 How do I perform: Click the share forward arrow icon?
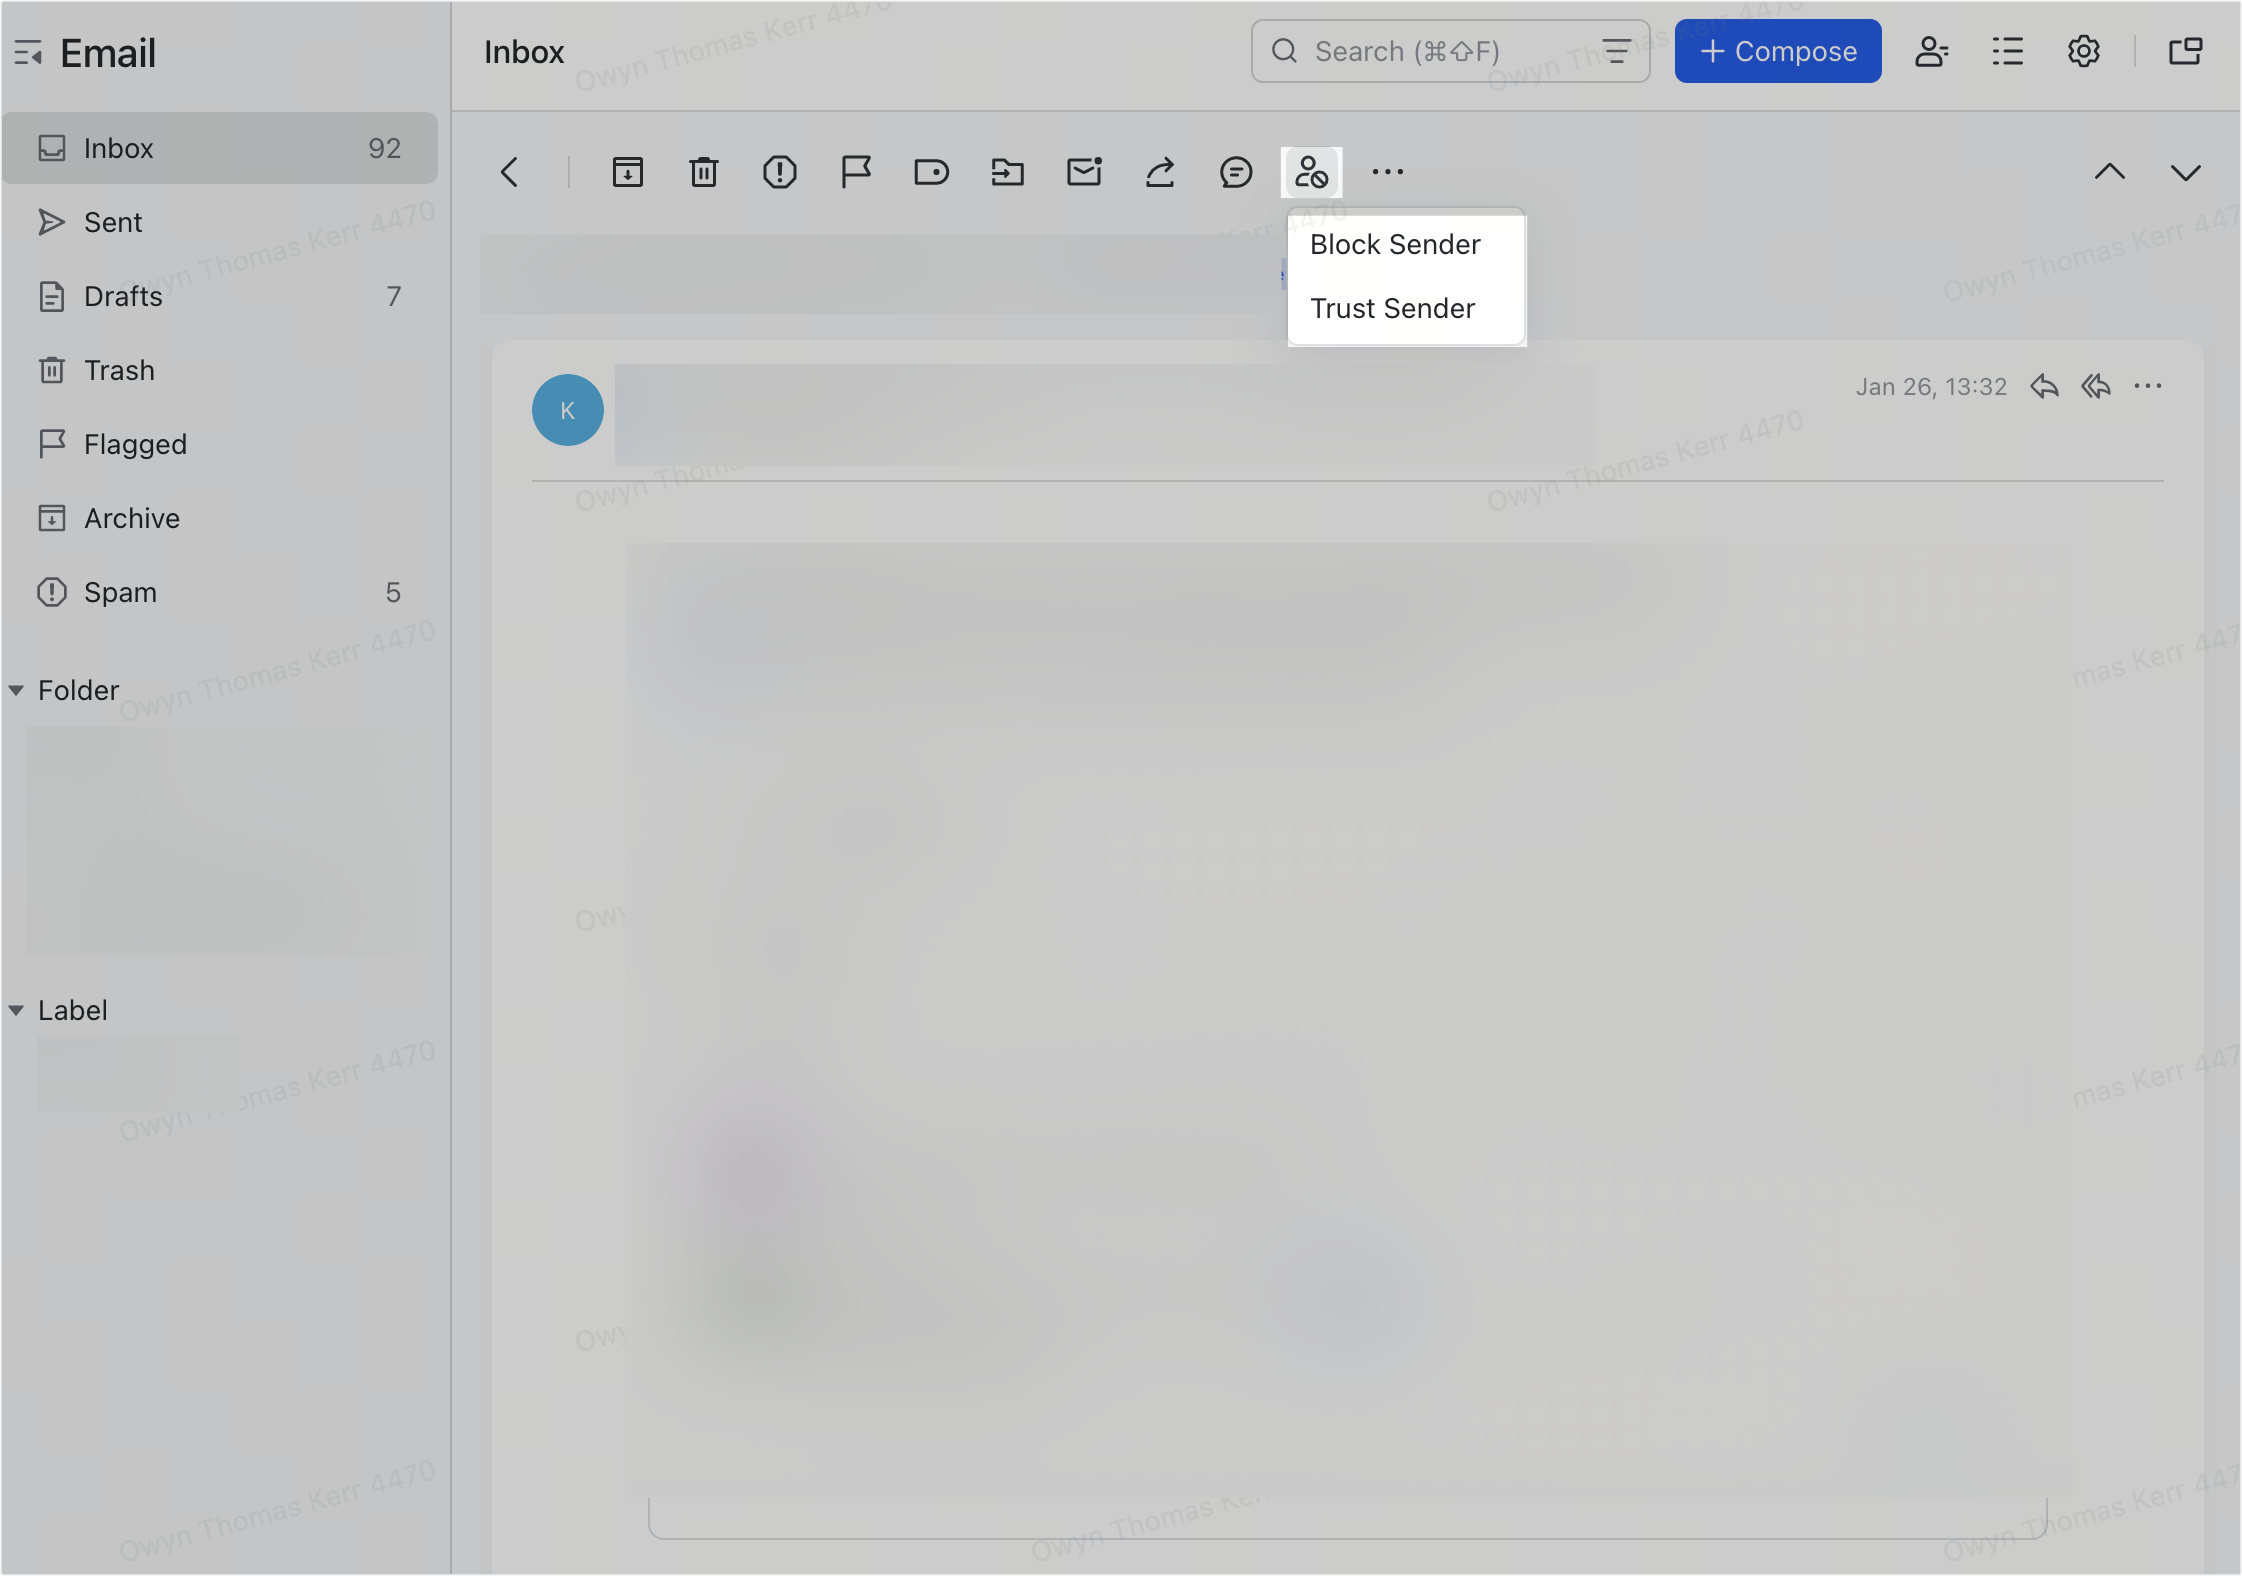1159,172
